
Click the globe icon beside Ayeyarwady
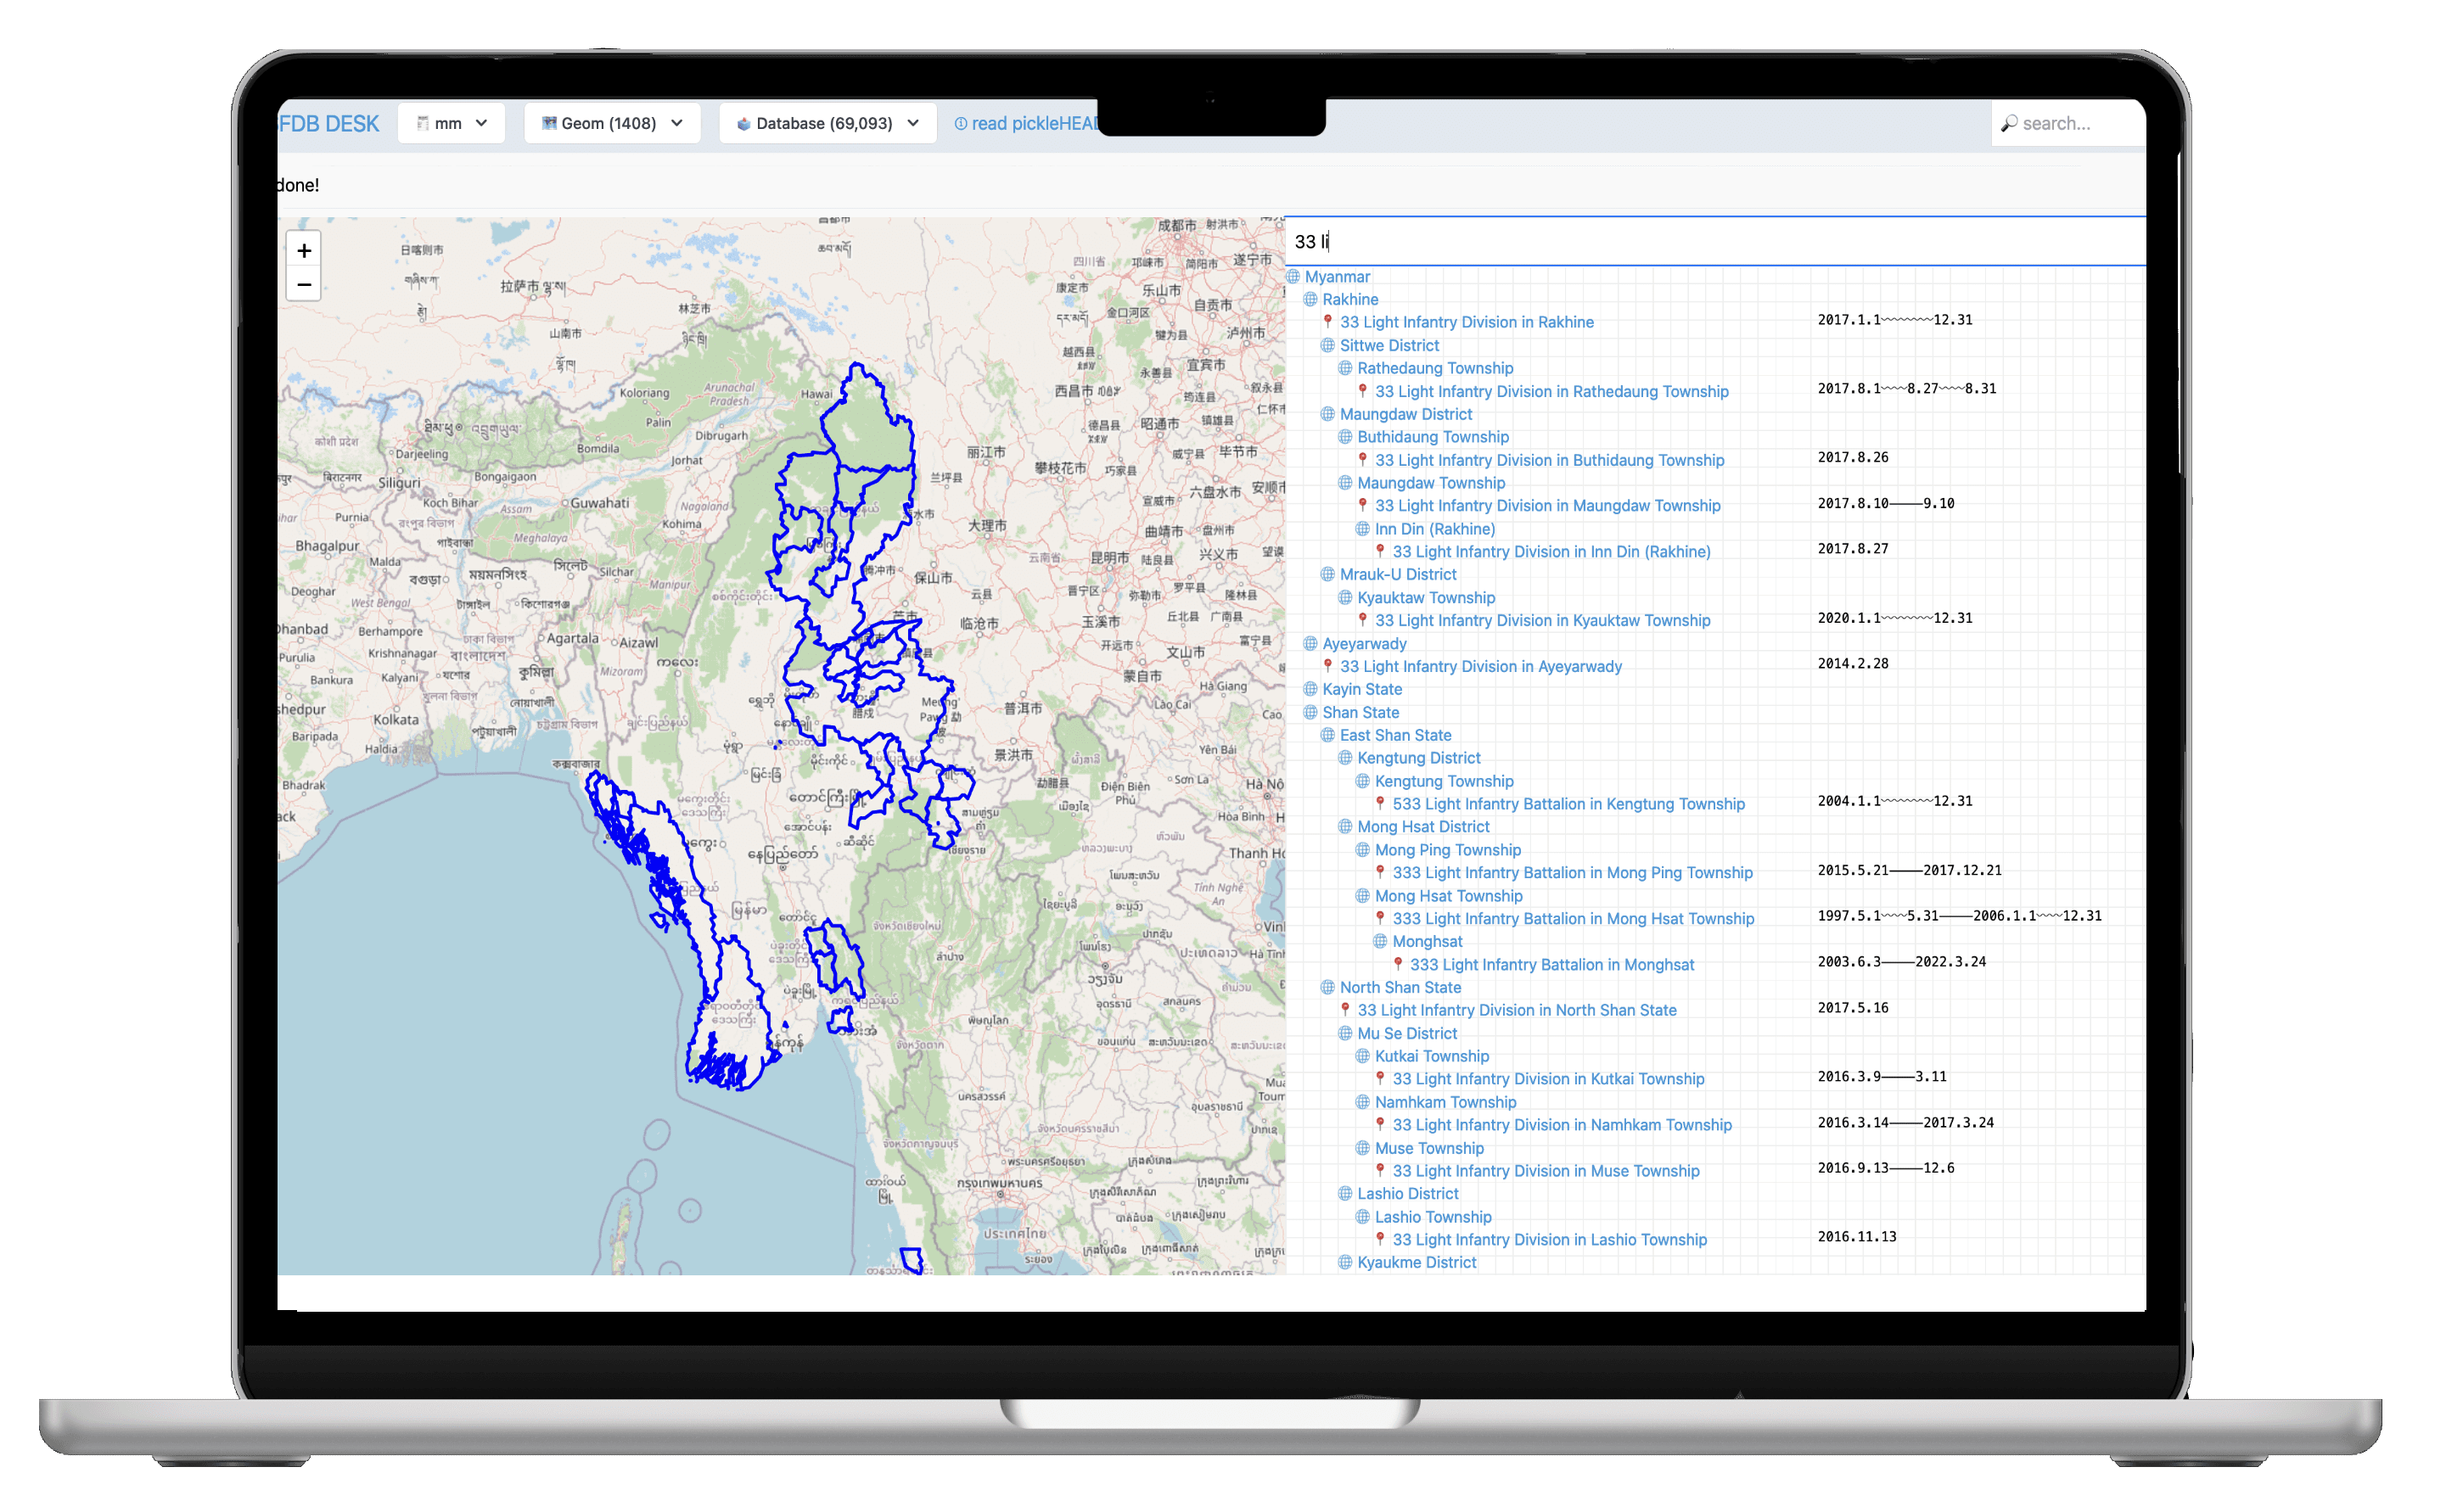pyautogui.click(x=1311, y=643)
